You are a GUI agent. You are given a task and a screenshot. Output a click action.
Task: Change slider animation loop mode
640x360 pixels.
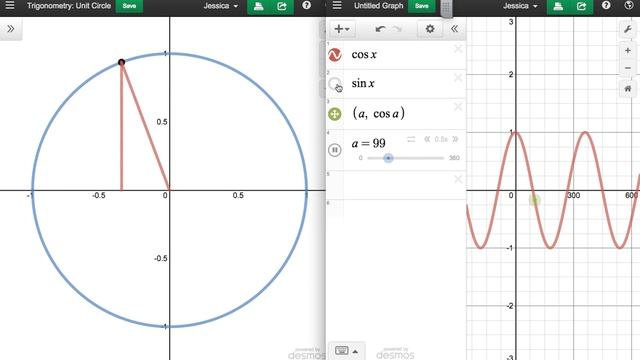(x=411, y=139)
